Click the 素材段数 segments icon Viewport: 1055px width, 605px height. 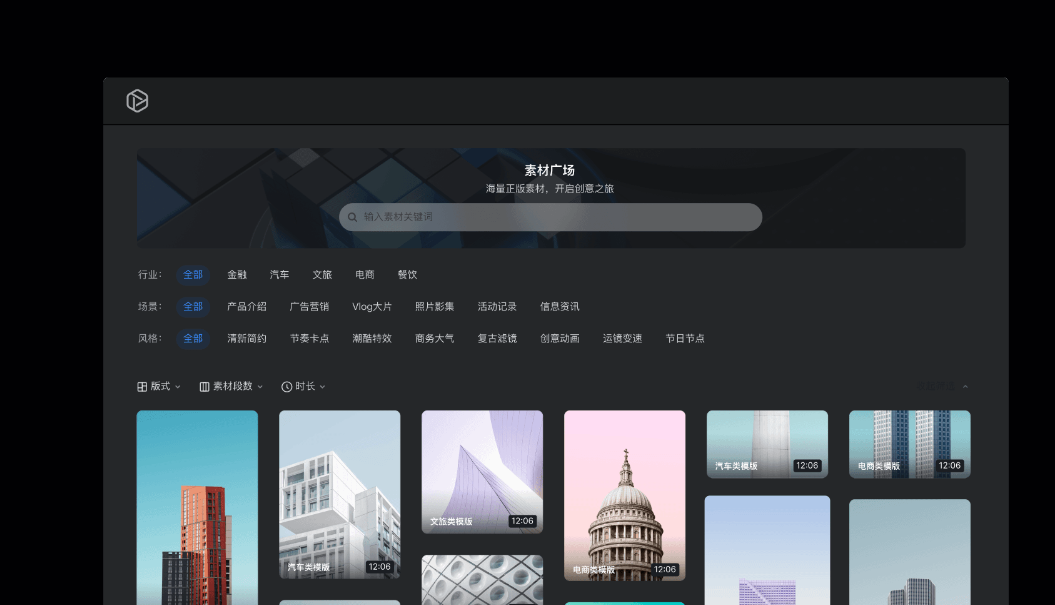click(204, 386)
